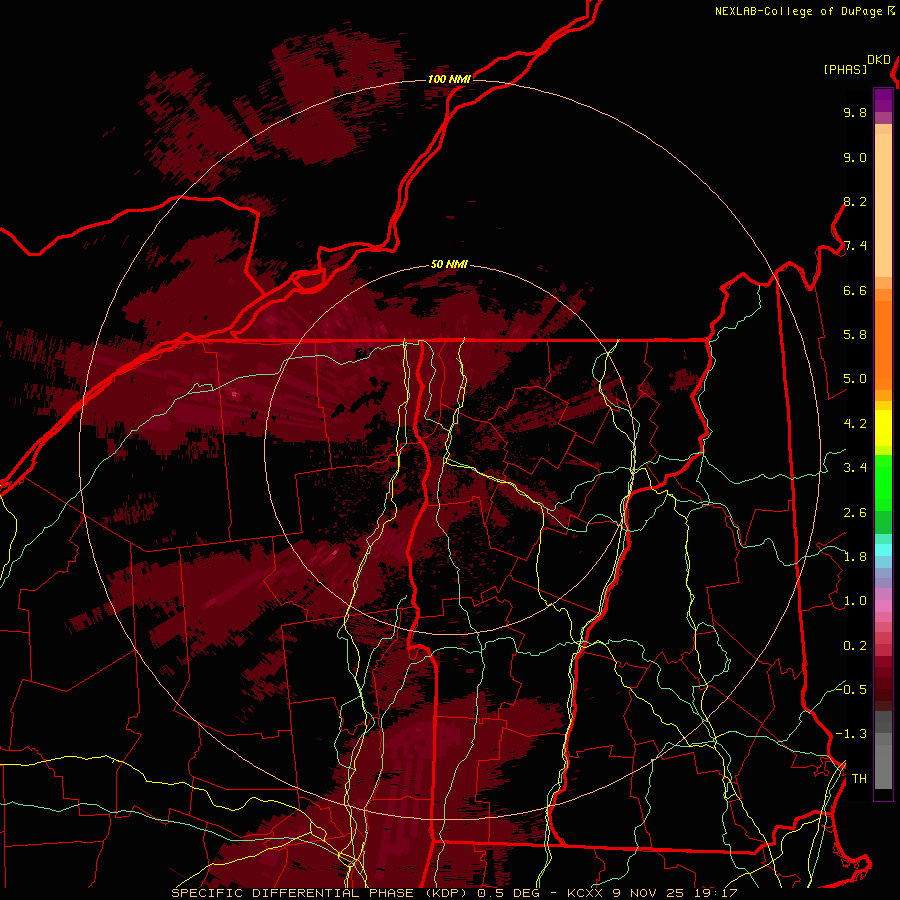Click the bright green band of the color bar

(883, 483)
